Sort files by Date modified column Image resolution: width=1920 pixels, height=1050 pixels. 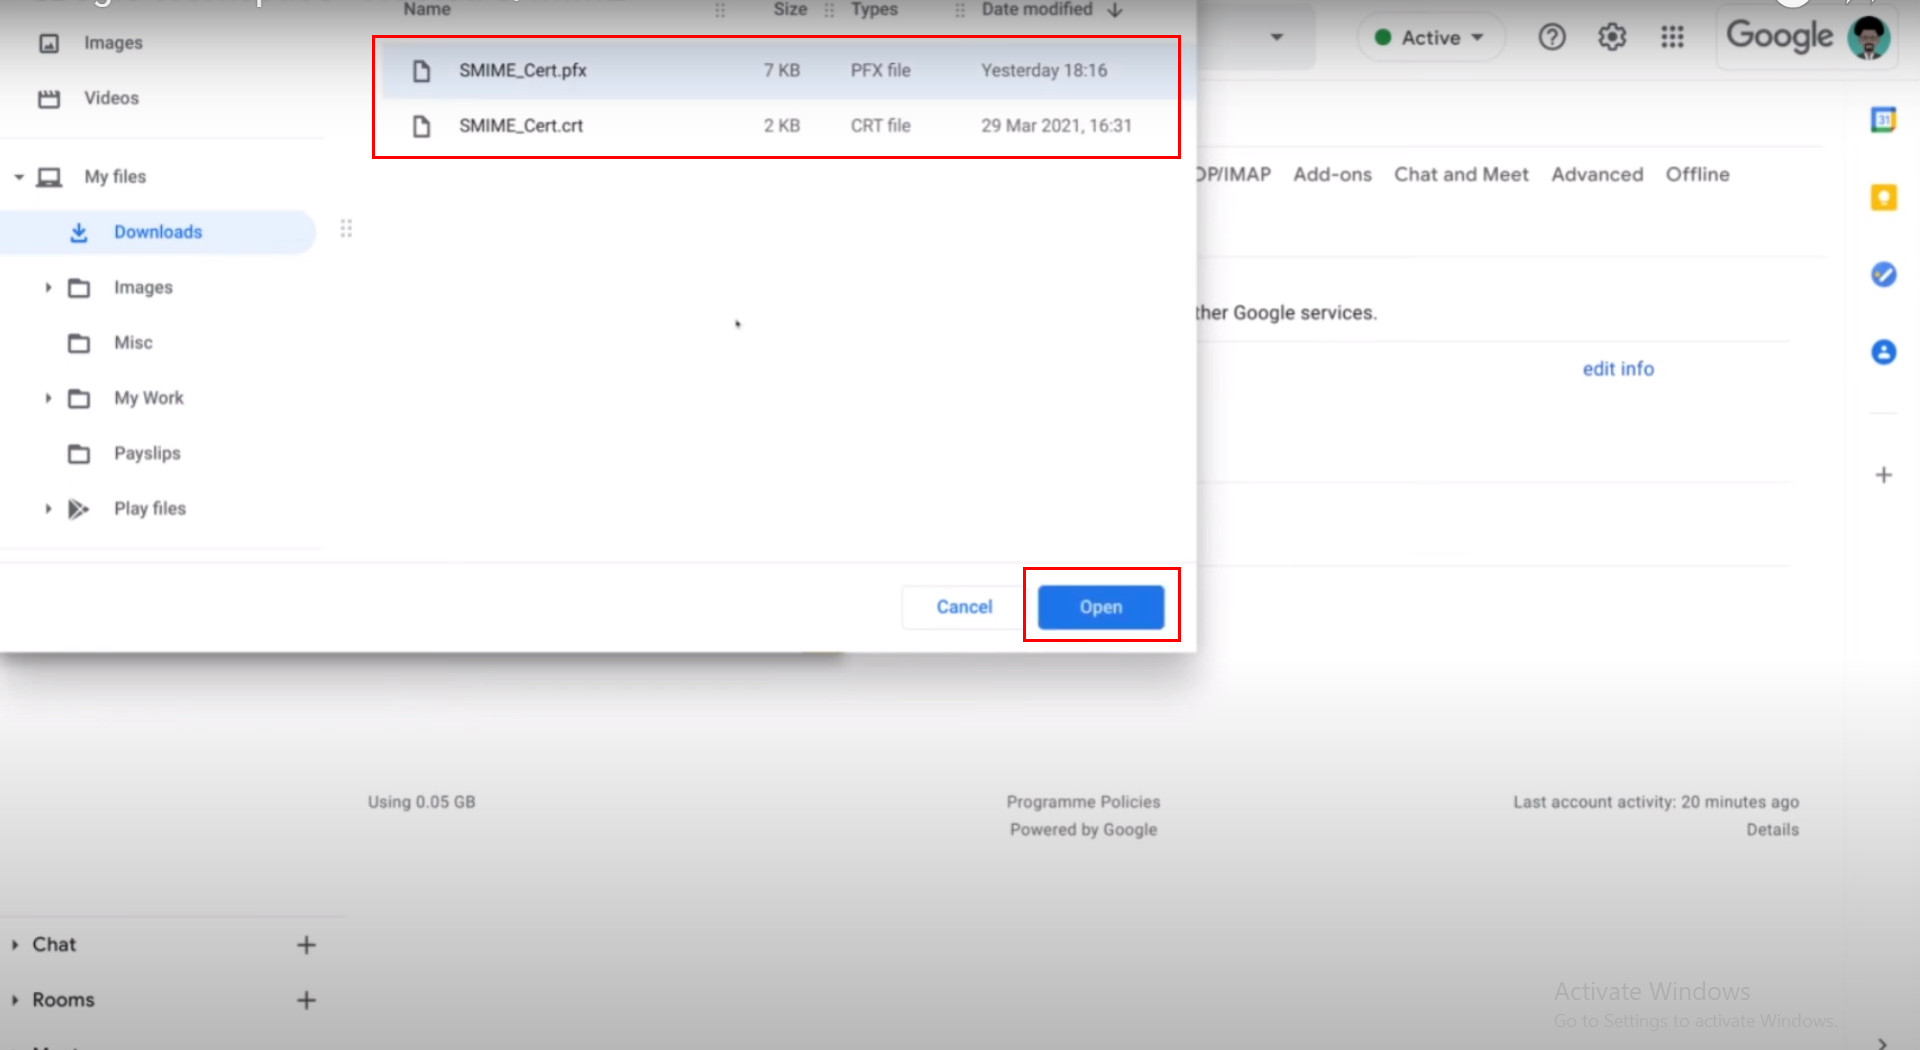pyautogui.click(x=1036, y=10)
